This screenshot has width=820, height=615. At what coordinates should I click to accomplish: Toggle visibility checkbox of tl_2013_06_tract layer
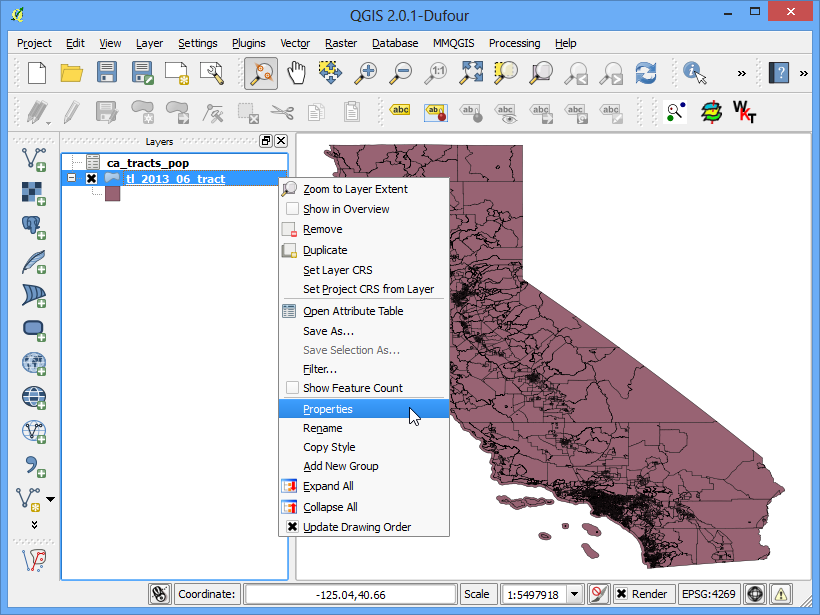(92, 178)
